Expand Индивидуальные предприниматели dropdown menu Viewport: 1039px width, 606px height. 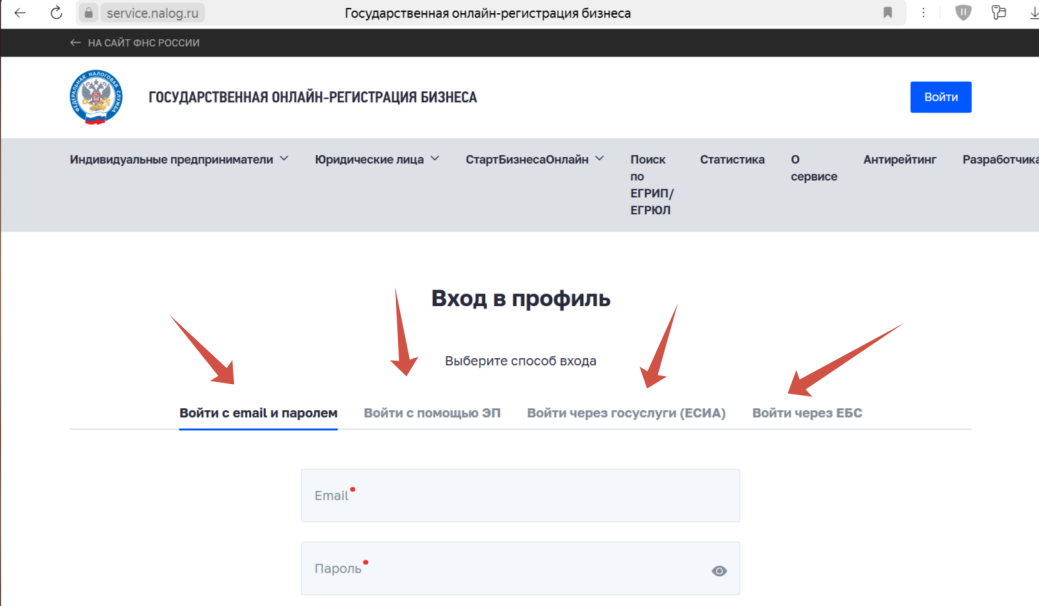tap(179, 159)
